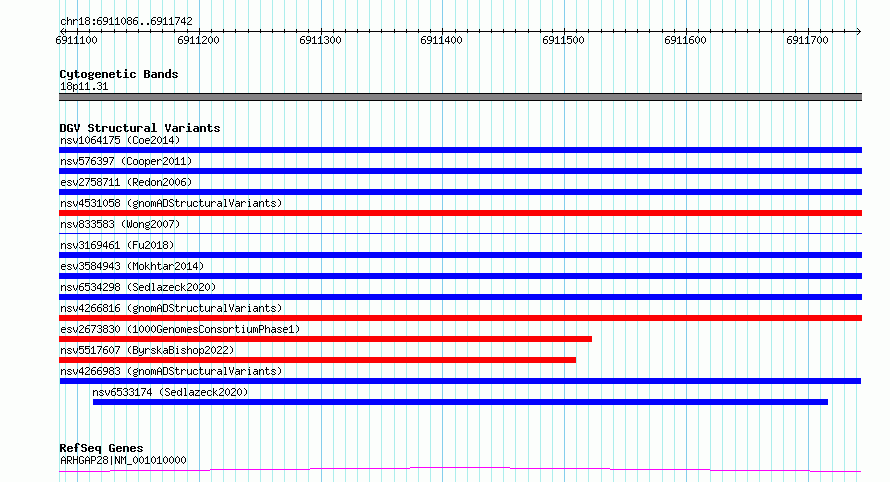Click the nsv1064175 (Coe2014) variant label

pos(120,140)
